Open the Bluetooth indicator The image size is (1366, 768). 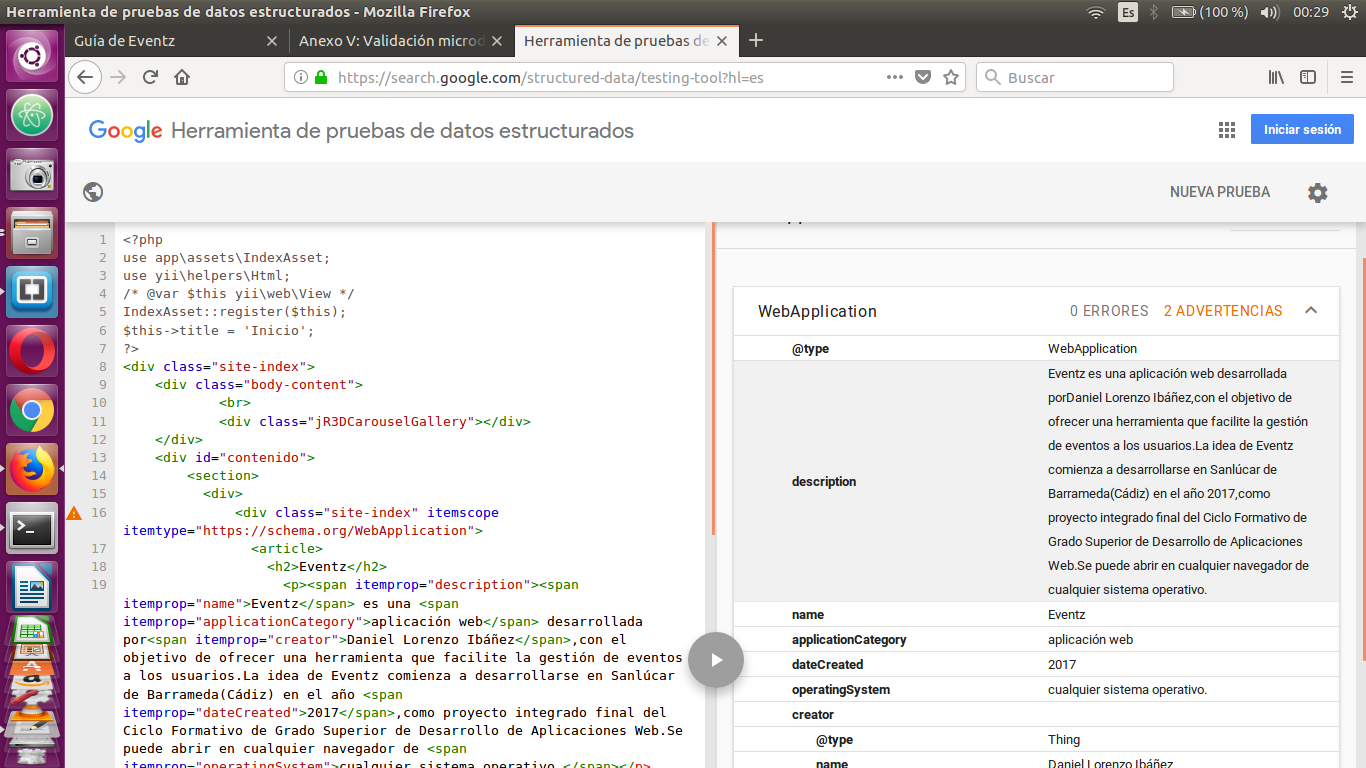pos(1153,12)
